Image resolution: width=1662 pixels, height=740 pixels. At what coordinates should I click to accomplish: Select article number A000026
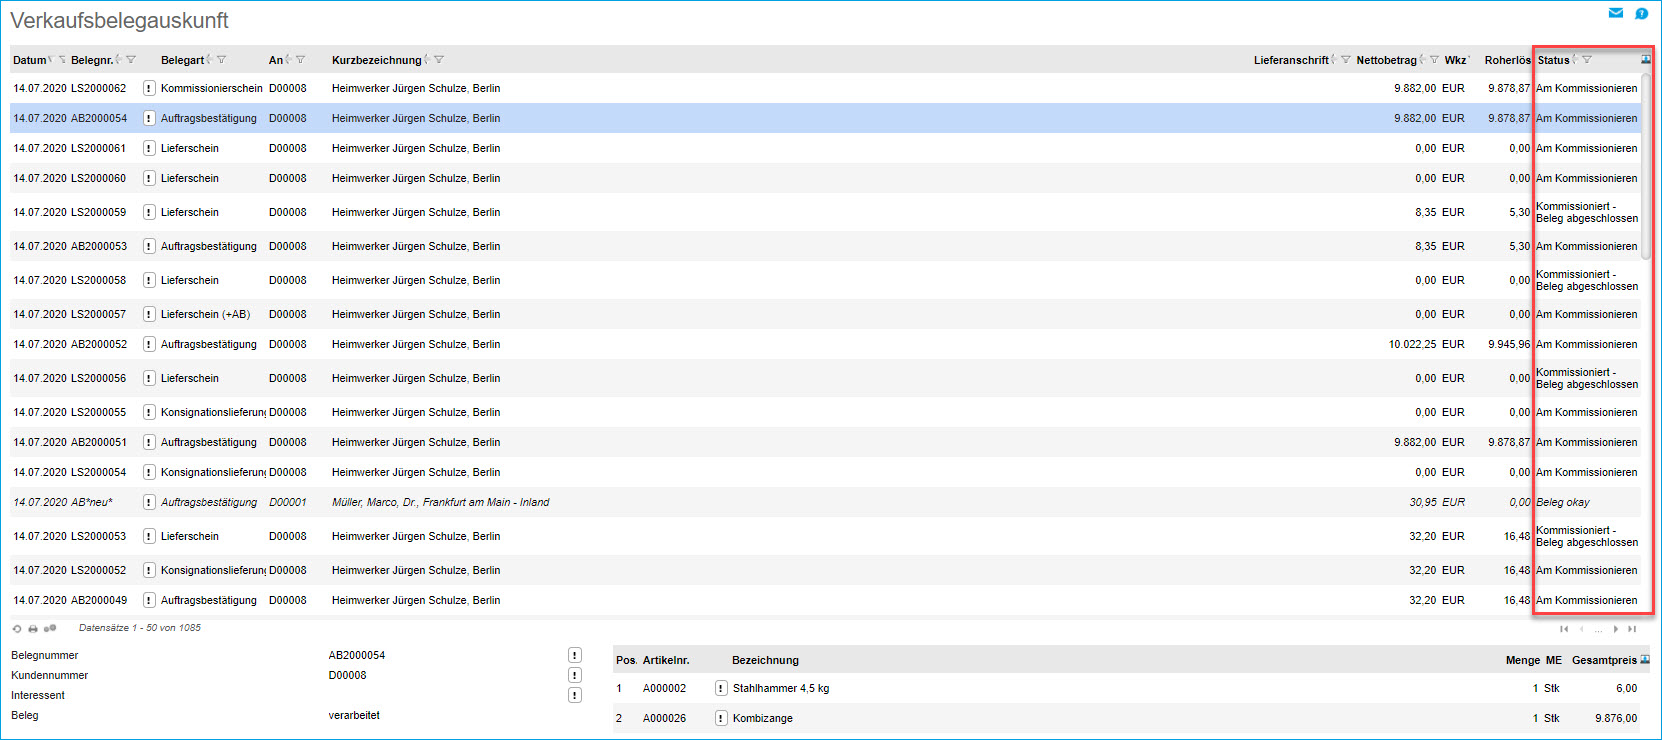click(664, 718)
